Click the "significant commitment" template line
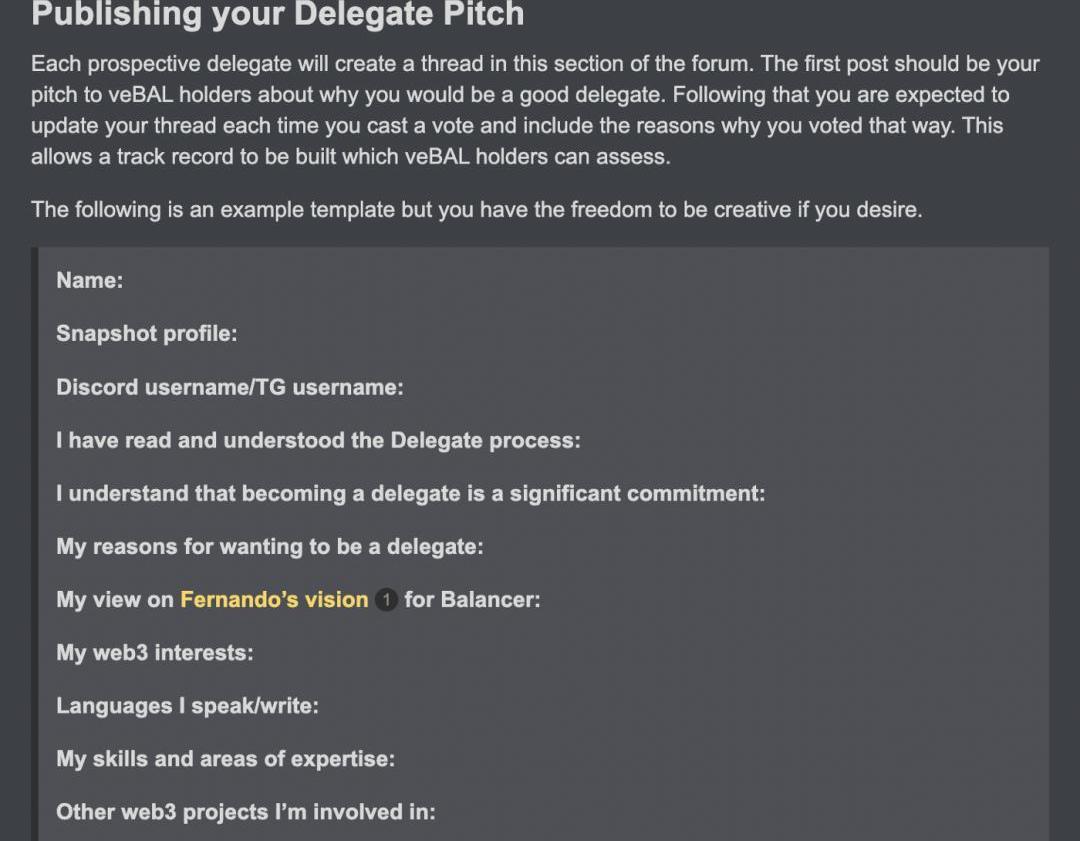Screen dimensions: 1080x841 [x=410, y=493]
